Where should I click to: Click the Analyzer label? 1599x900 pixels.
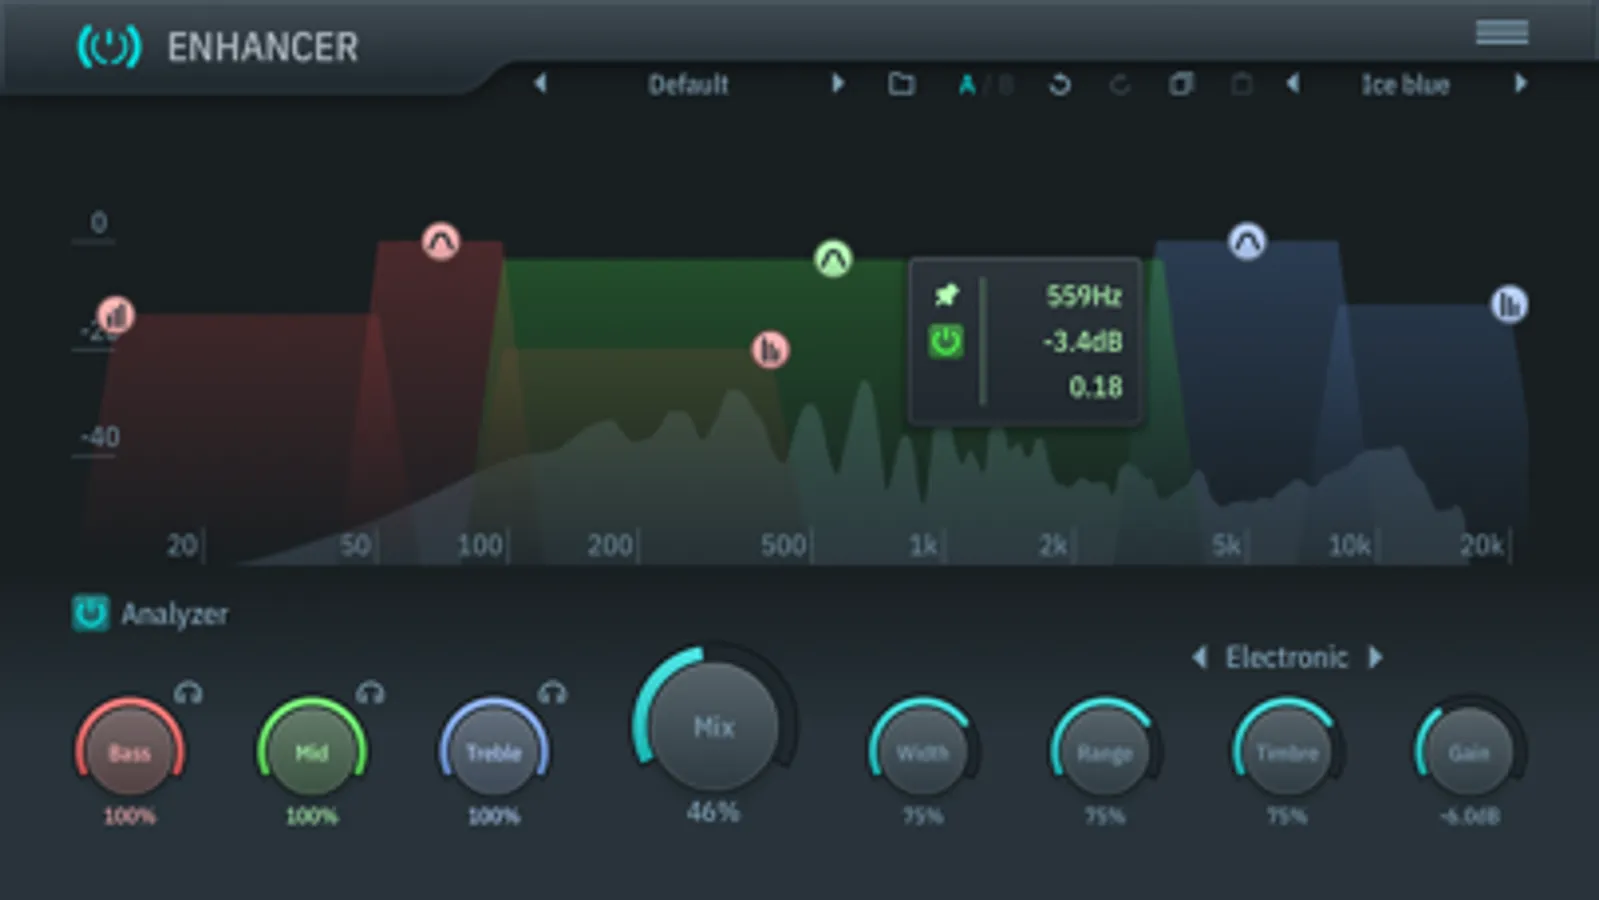pyautogui.click(x=174, y=614)
